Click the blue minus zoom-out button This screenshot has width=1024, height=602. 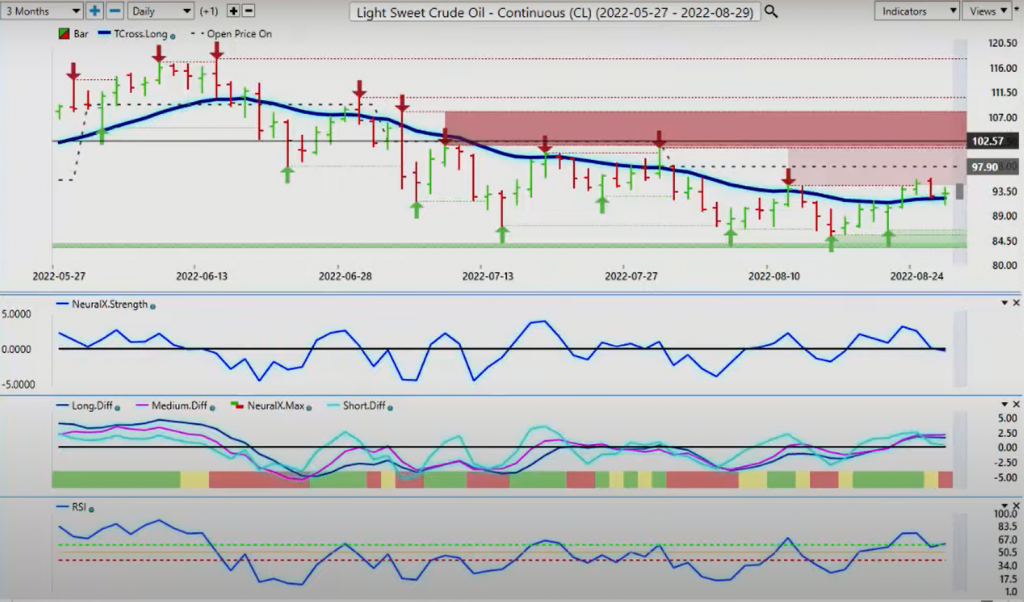[114, 11]
